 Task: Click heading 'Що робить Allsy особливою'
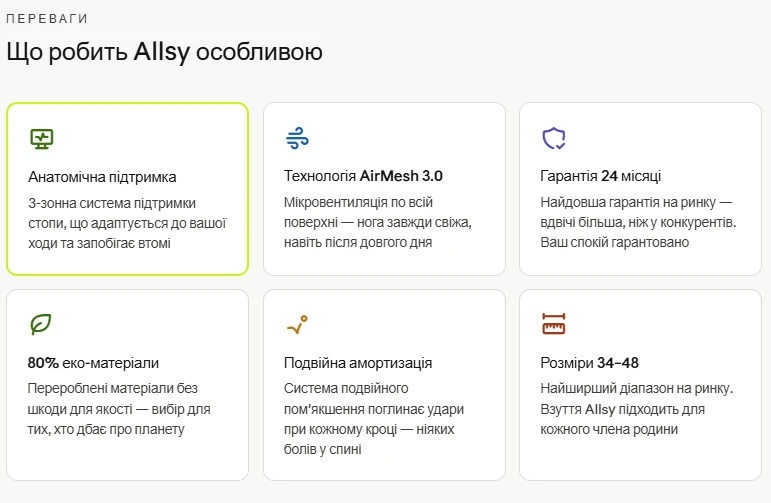coord(165,52)
